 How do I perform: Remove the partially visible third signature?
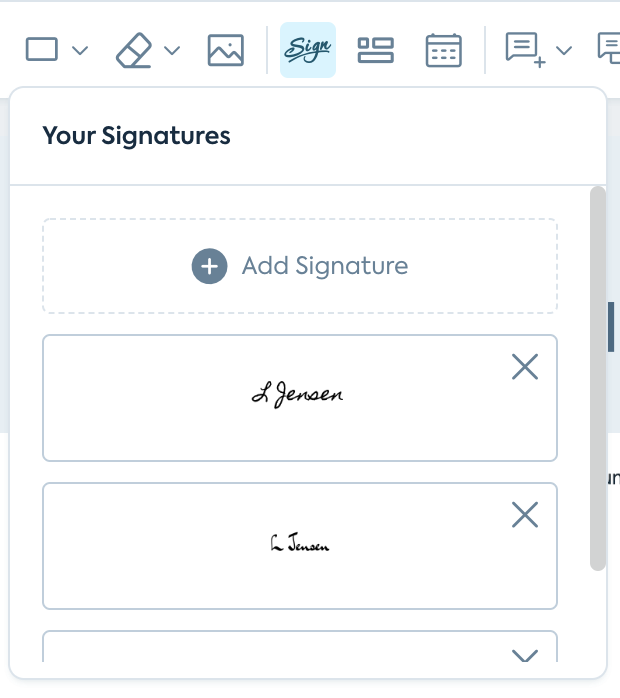pyautogui.click(x=525, y=656)
